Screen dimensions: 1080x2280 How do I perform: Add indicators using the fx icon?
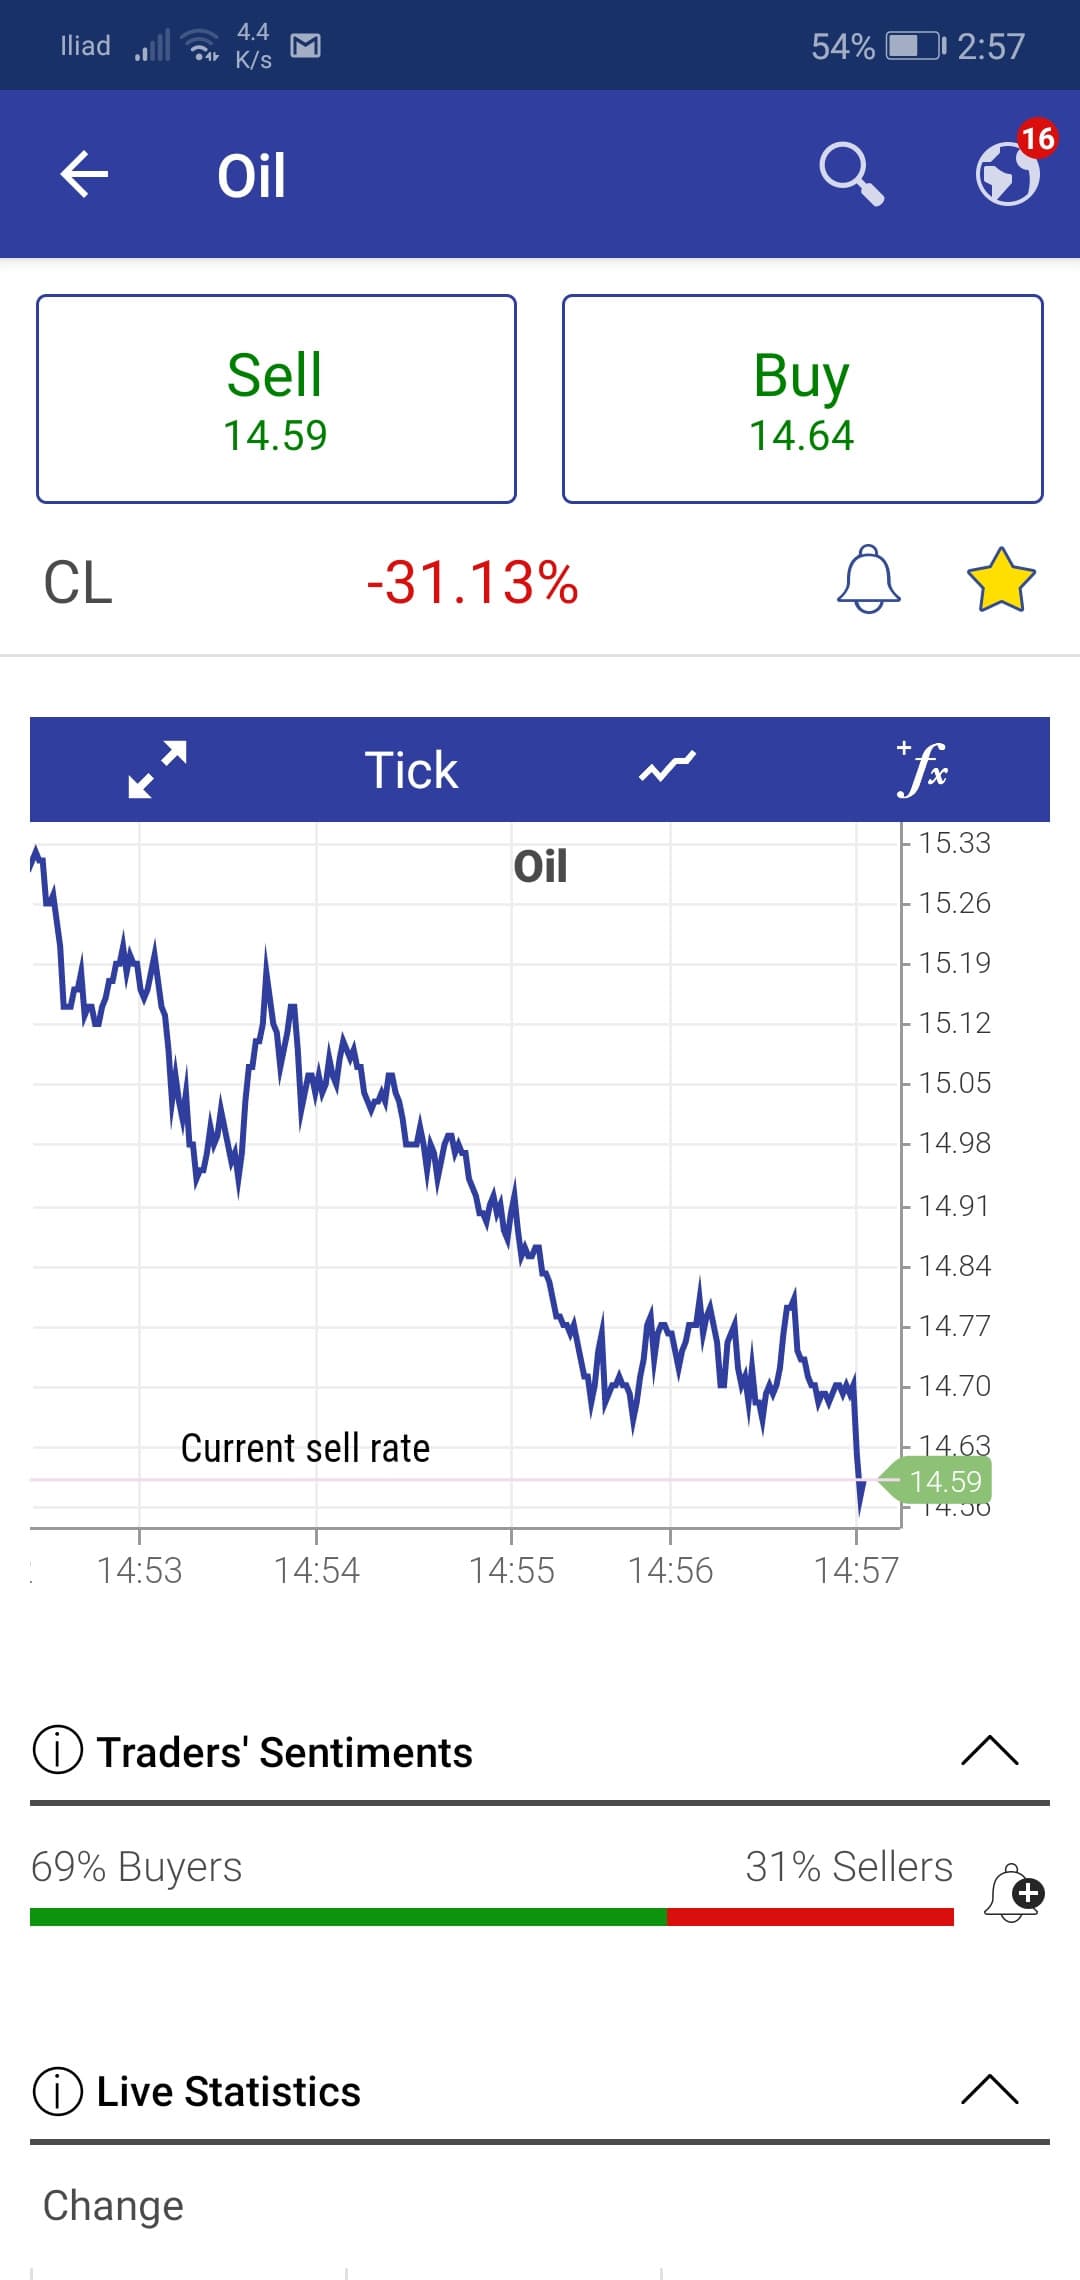922,768
